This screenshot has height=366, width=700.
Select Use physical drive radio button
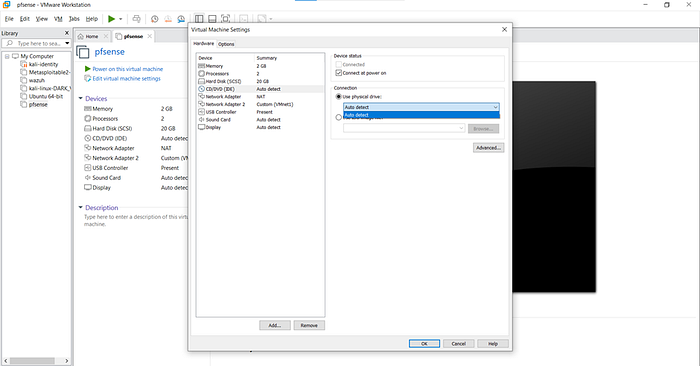coord(338,96)
